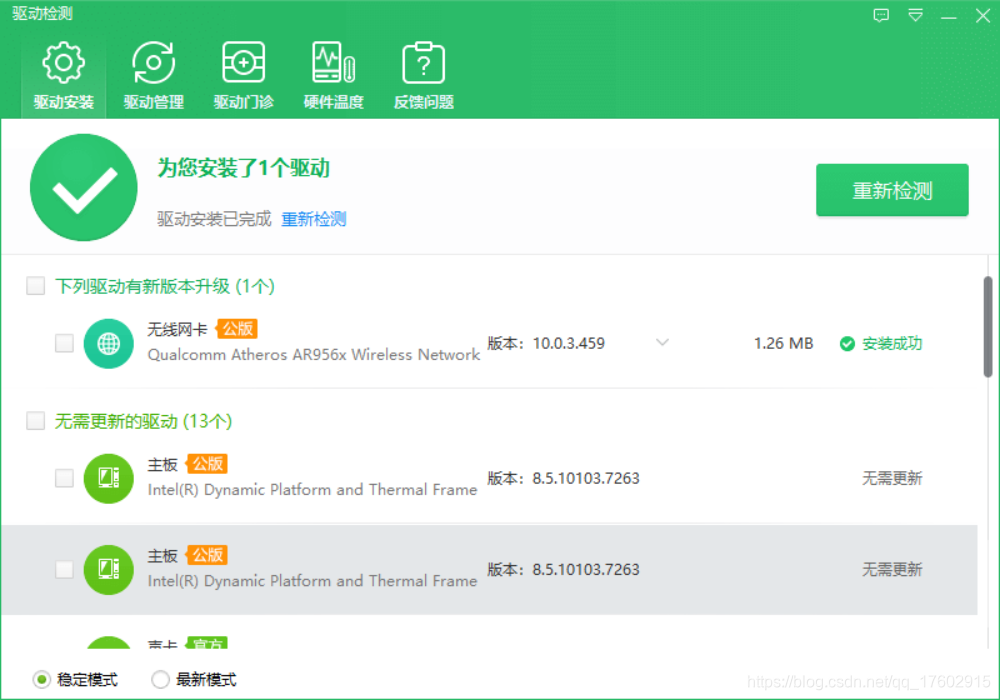The image size is (1000, 700).
Task: Minimize the 驱动检测 window
Action: tap(948, 16)
